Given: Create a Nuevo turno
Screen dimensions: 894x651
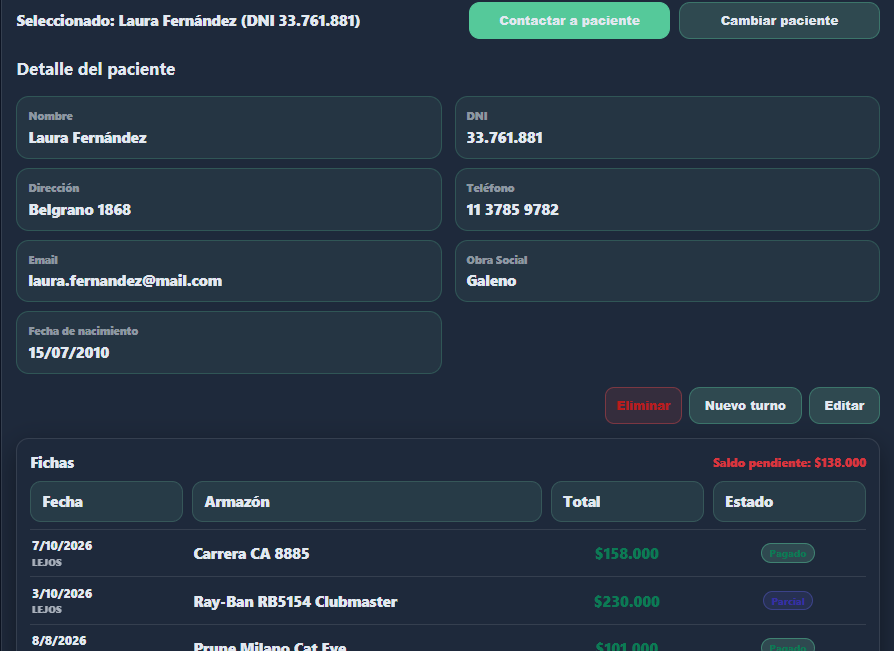Looking at the screenshot, I should click(x=745, y=405).
